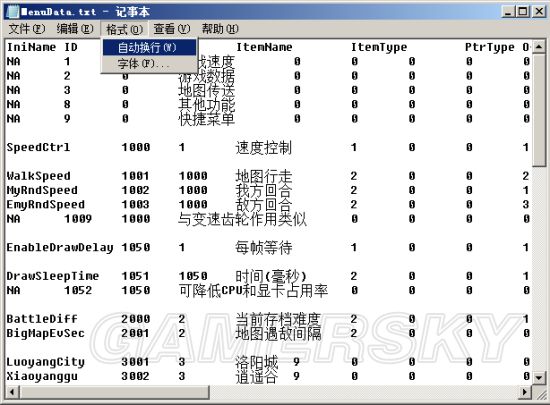550x405 pixels.
Task: Minimize the Notepad window
Action: pos(508,12)
